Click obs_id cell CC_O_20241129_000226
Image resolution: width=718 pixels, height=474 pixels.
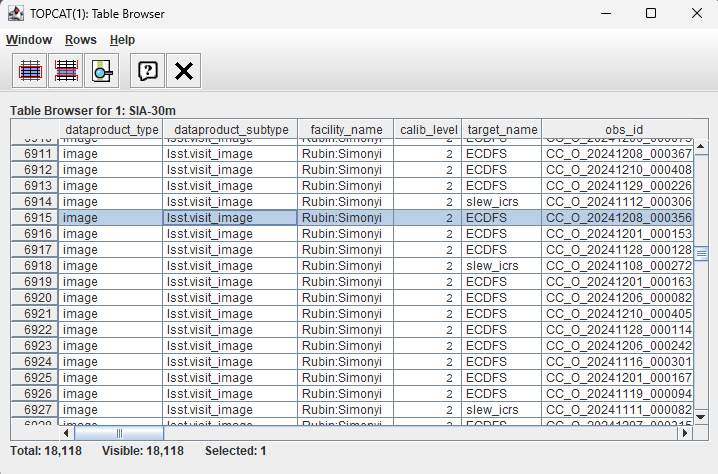(x=618, y=186)
